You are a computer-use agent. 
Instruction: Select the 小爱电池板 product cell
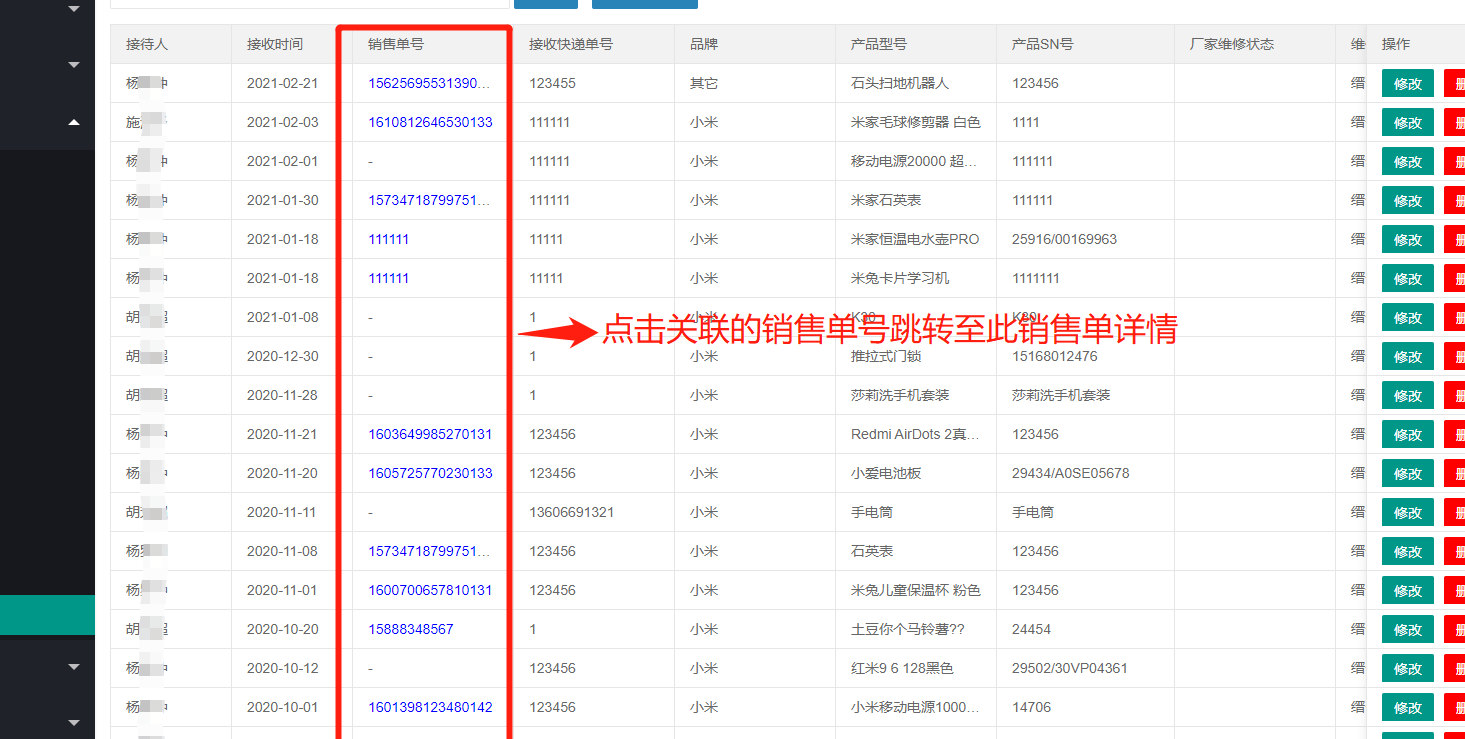[886, 473]
